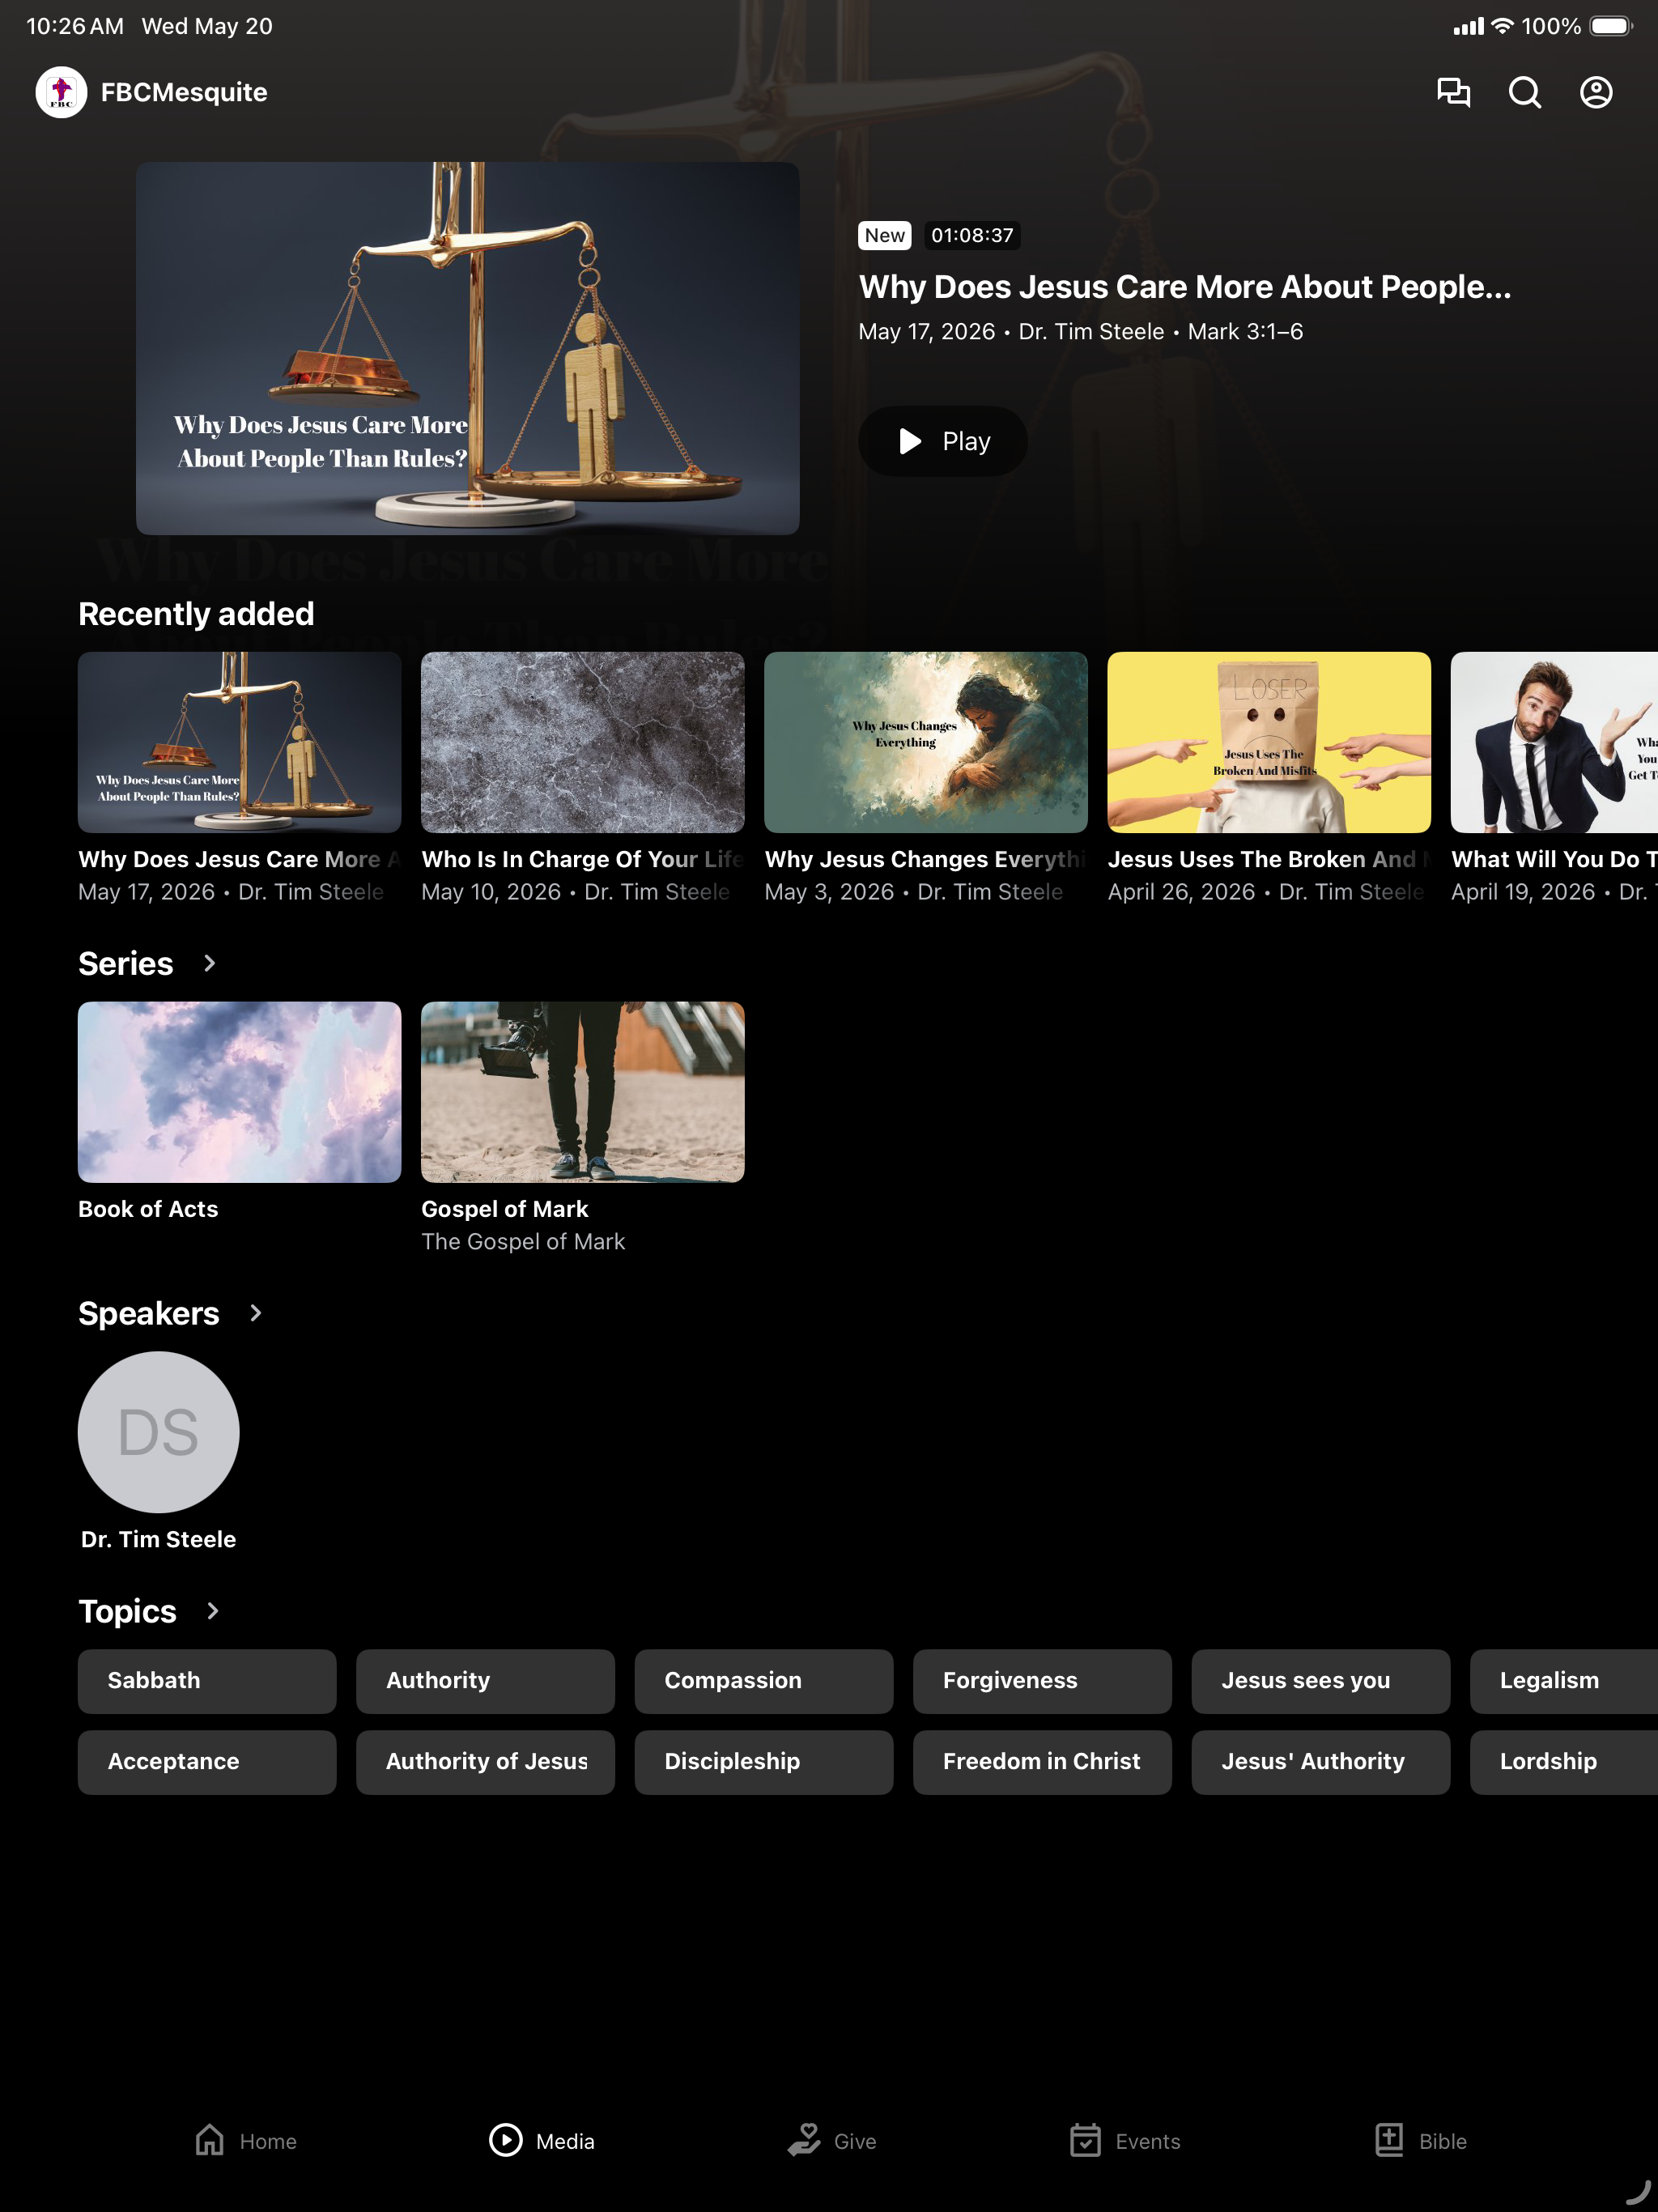This screenshot has width=1658, height=2212.
Task: Tap the FBCMesquite app name
Action: tap(184, 92)
